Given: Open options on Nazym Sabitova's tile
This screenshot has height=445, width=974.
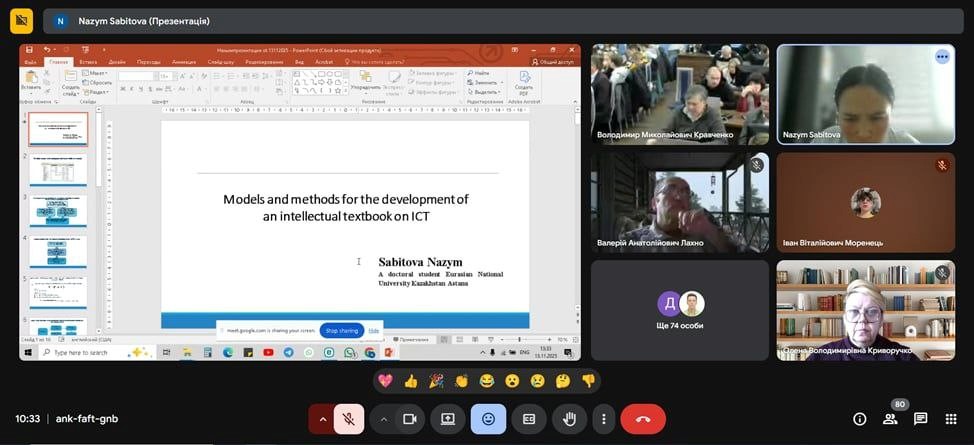Looking at the screenshot, I should tap(941, 57).
